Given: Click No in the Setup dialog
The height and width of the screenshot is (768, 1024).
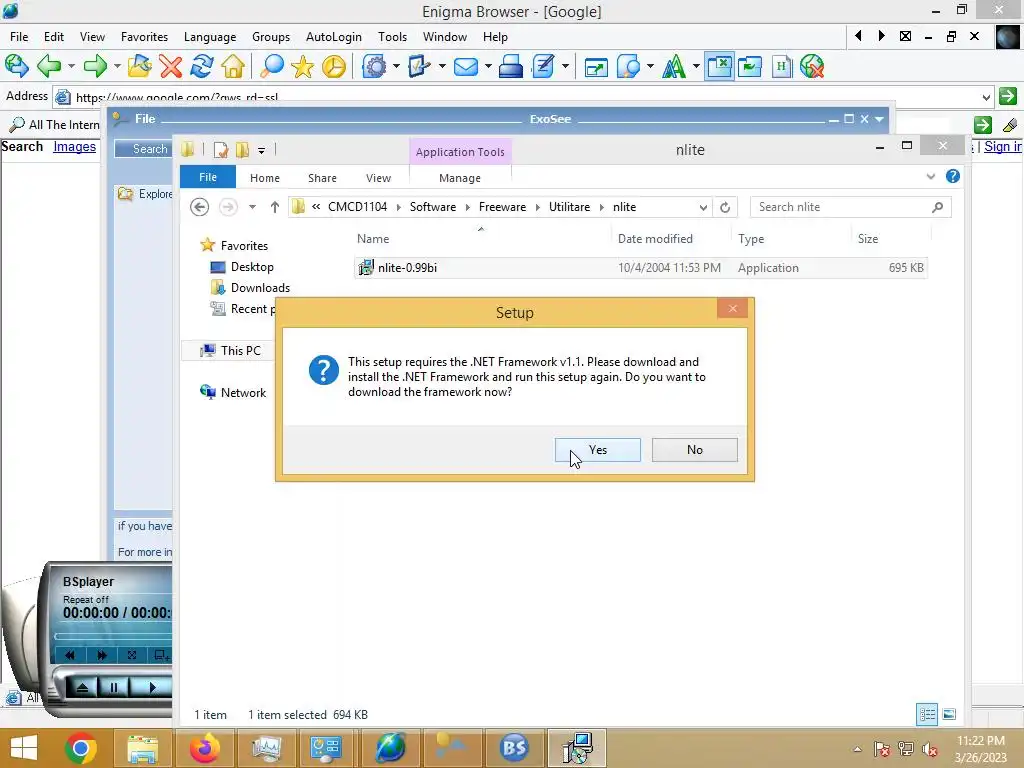Looking at the screenshot, I should [x=694, y=450].
